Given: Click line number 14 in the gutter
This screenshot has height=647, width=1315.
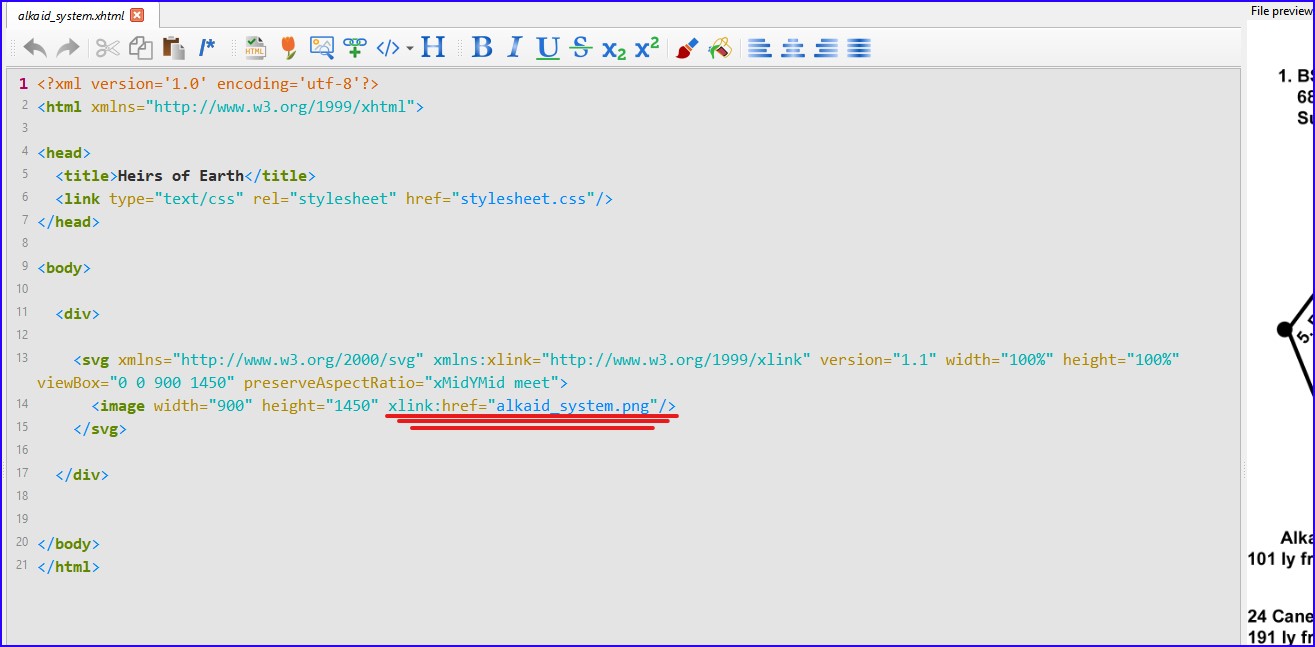Looking at the screenshot, I should point(23,405).
